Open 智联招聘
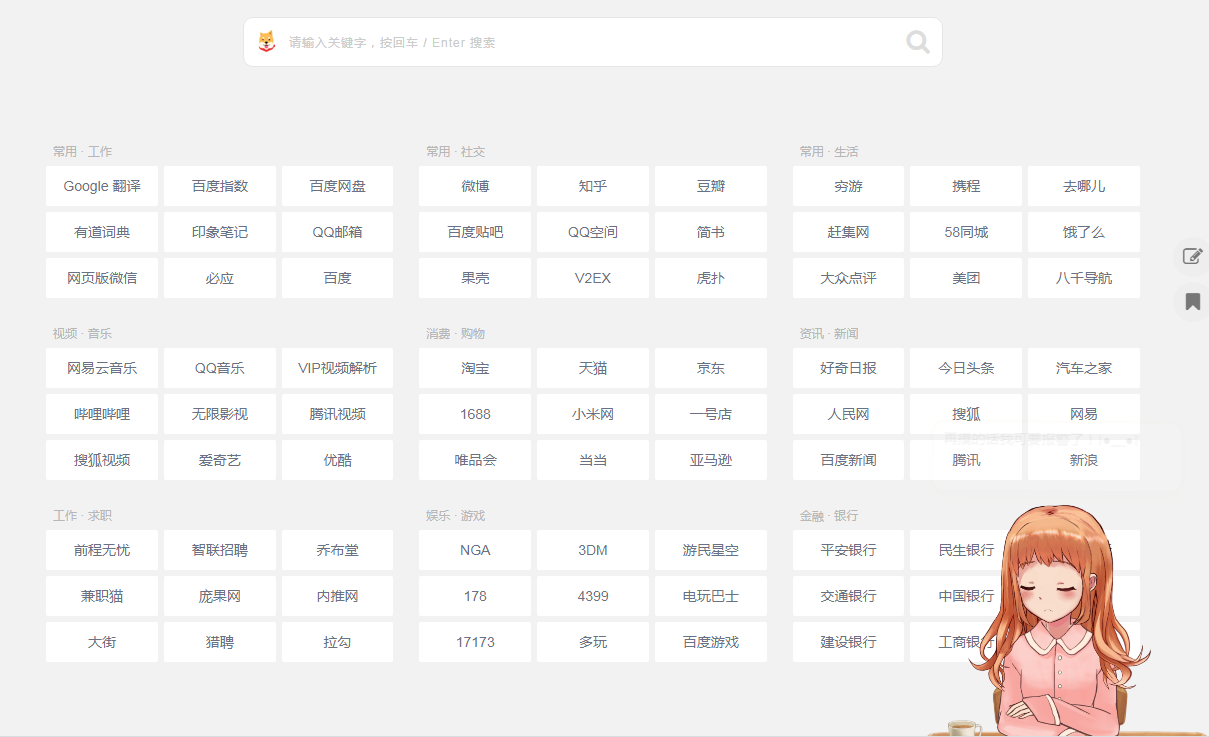1209x737 pixels. pos(220,550)
